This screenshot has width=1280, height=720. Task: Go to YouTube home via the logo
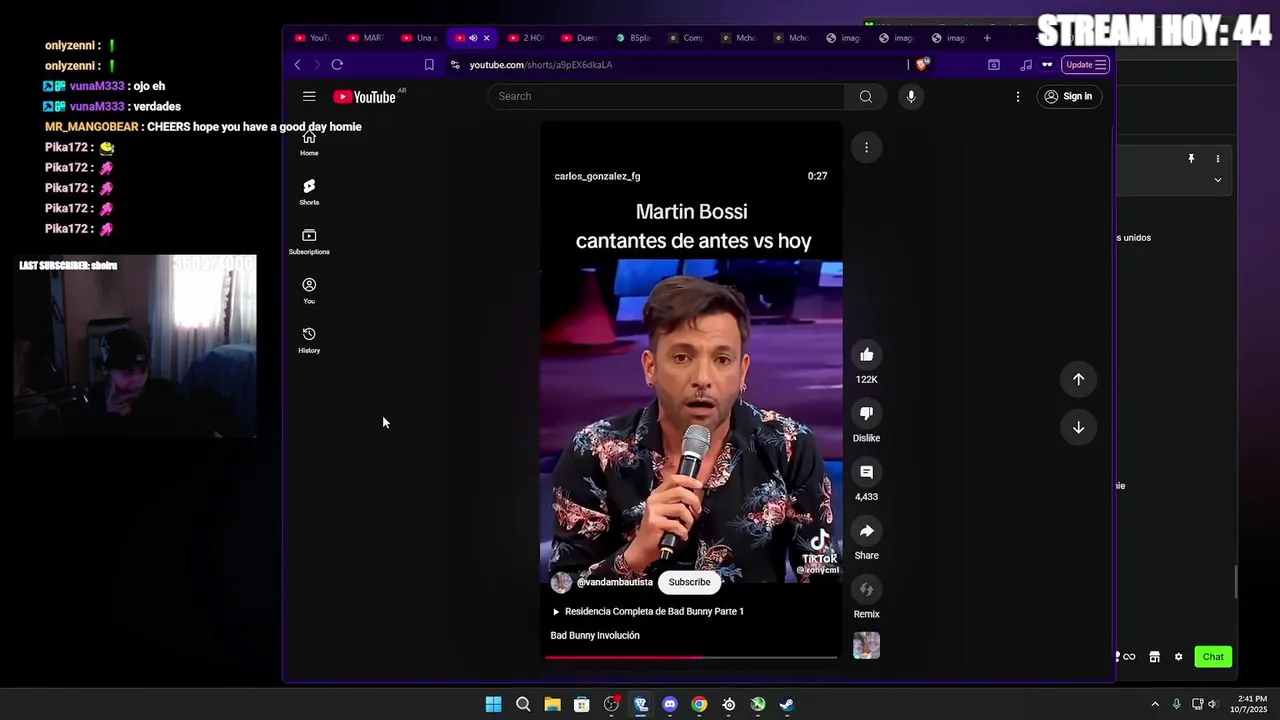(x=365, y=97)
